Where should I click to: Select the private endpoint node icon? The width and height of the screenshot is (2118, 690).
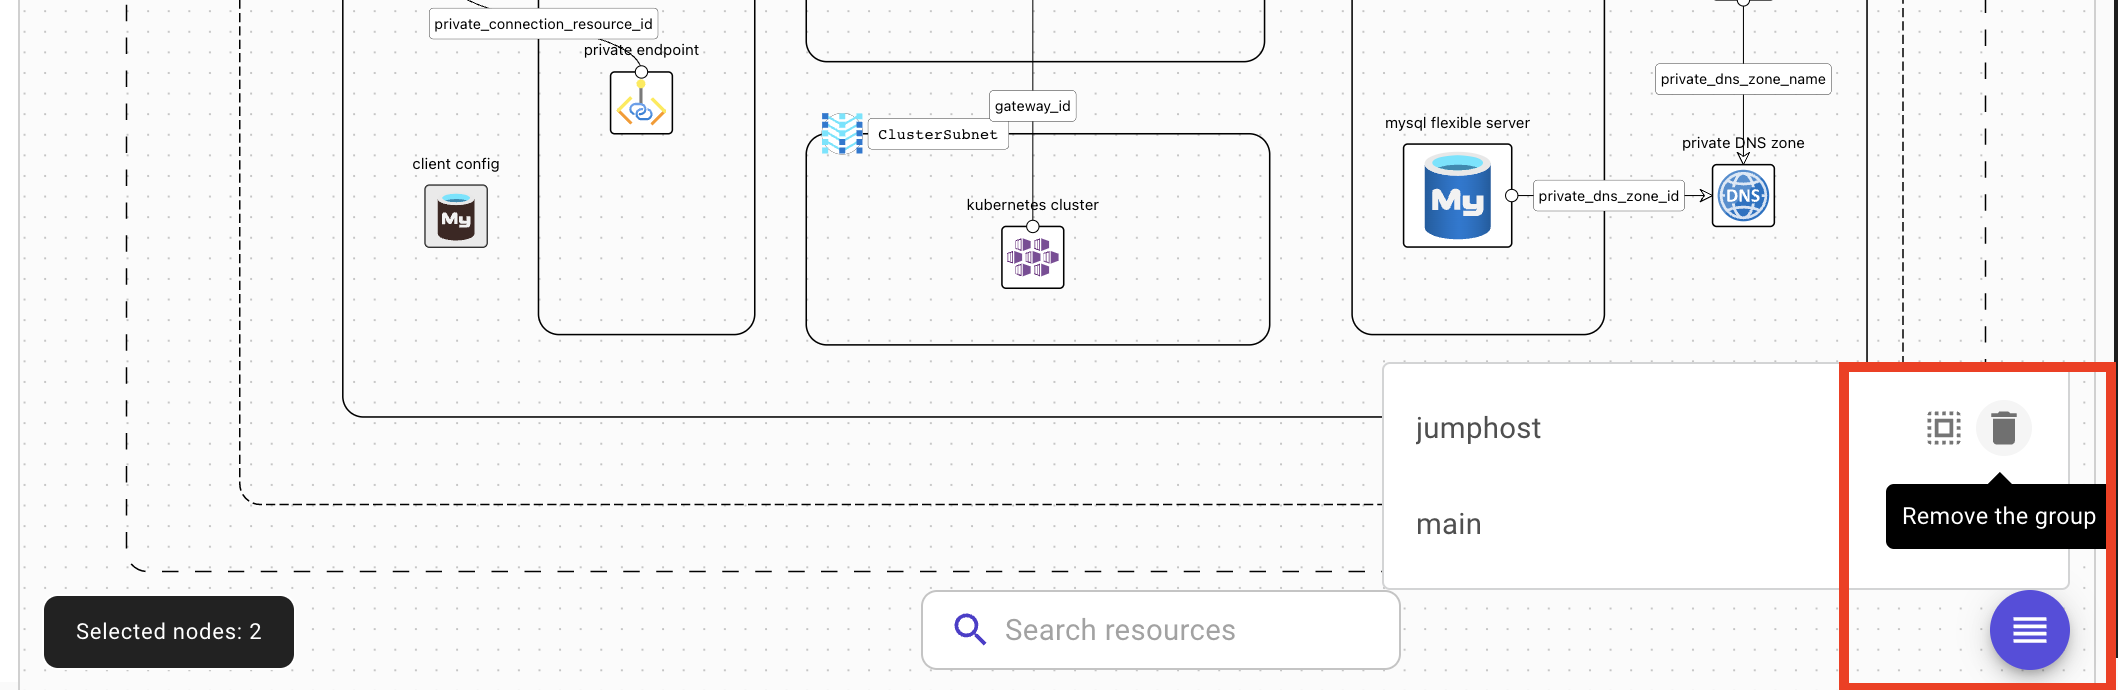coord(641,103)
